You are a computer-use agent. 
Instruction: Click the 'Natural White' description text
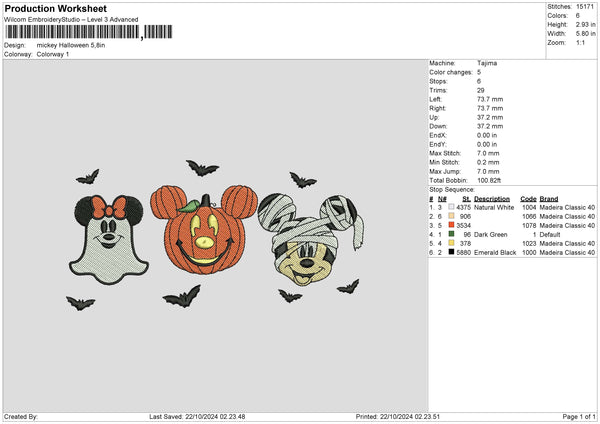point(494,207)
